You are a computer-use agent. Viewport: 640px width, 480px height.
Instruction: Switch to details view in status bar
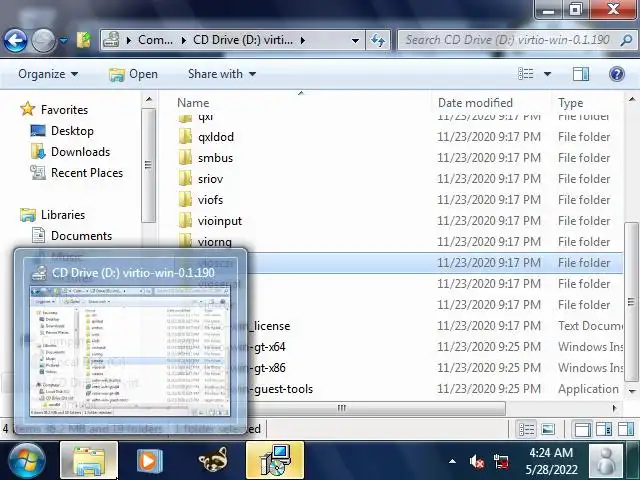point(526,429)
